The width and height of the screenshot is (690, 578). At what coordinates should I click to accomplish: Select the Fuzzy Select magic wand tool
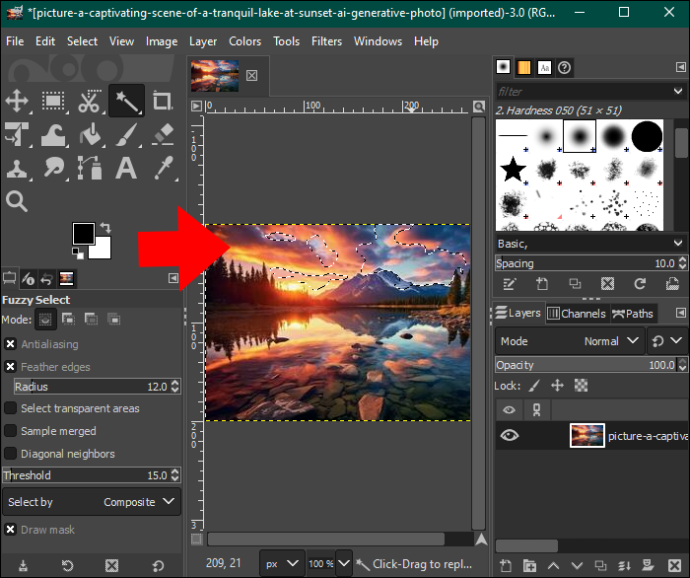[x=126, y=101]
